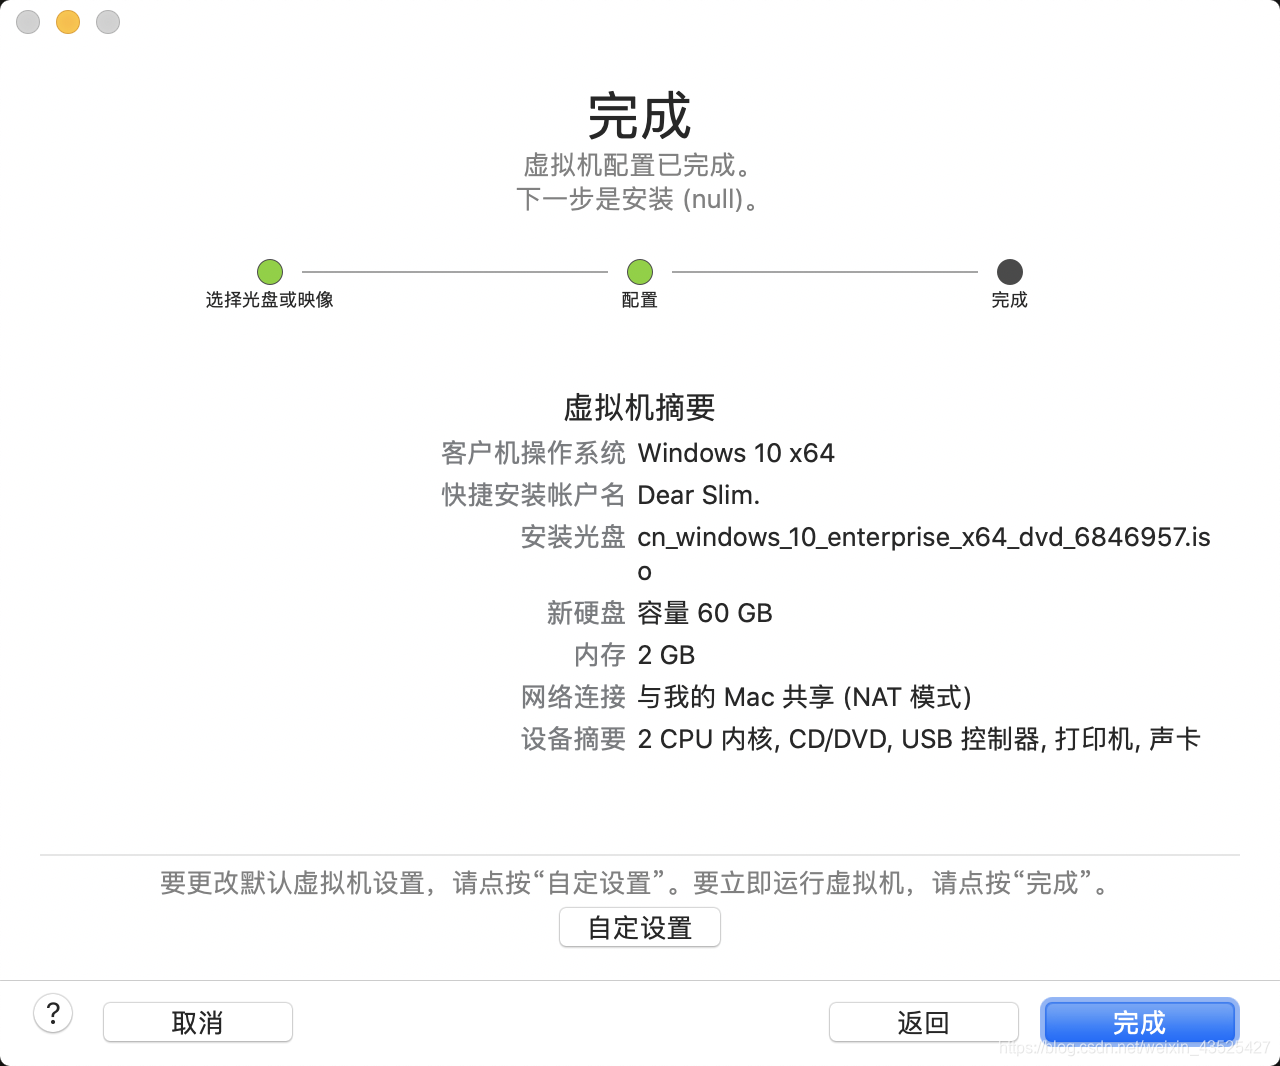Viewport: 1280px width, 1066px height.
Task: Click the 完成 (Finish) button
Action: click(x=1139, y=1022)
